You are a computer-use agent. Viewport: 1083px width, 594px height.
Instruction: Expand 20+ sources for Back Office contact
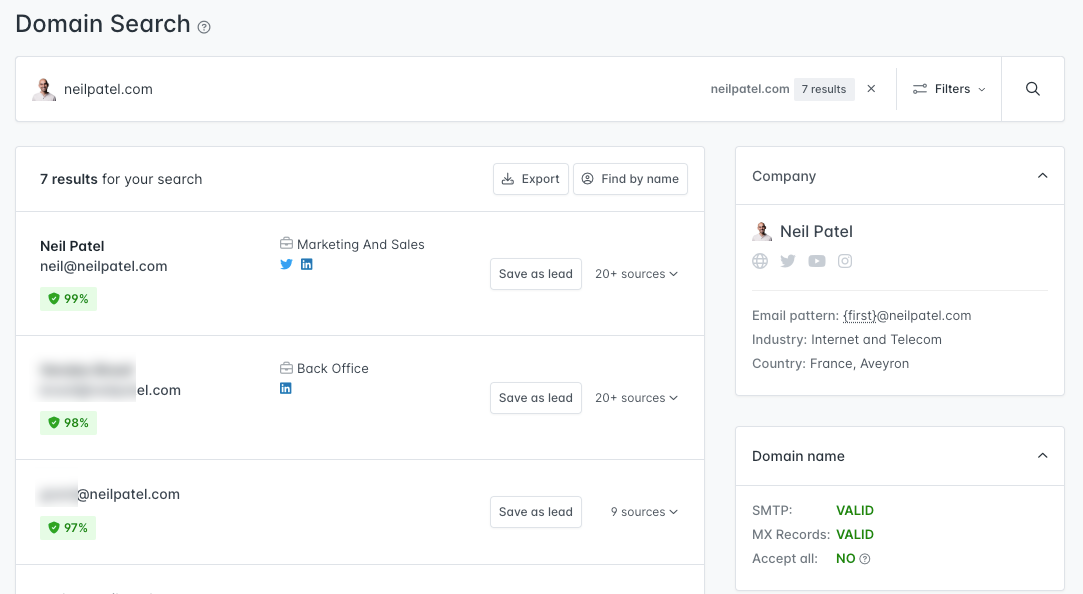point(636,399)
